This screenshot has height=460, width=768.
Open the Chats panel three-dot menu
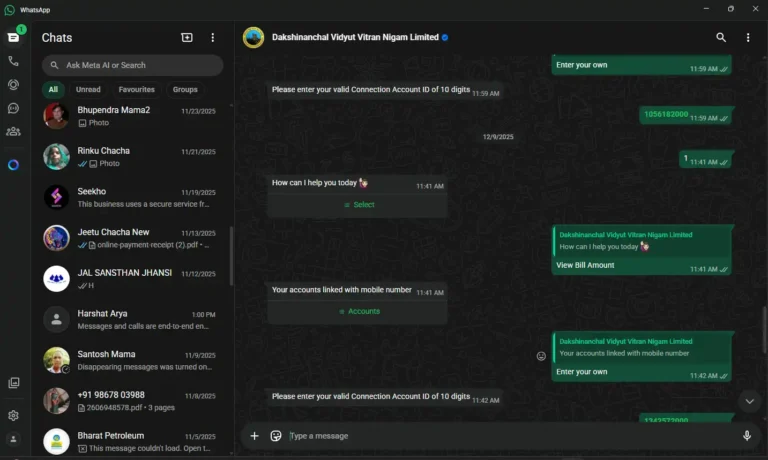click(213, 38)
